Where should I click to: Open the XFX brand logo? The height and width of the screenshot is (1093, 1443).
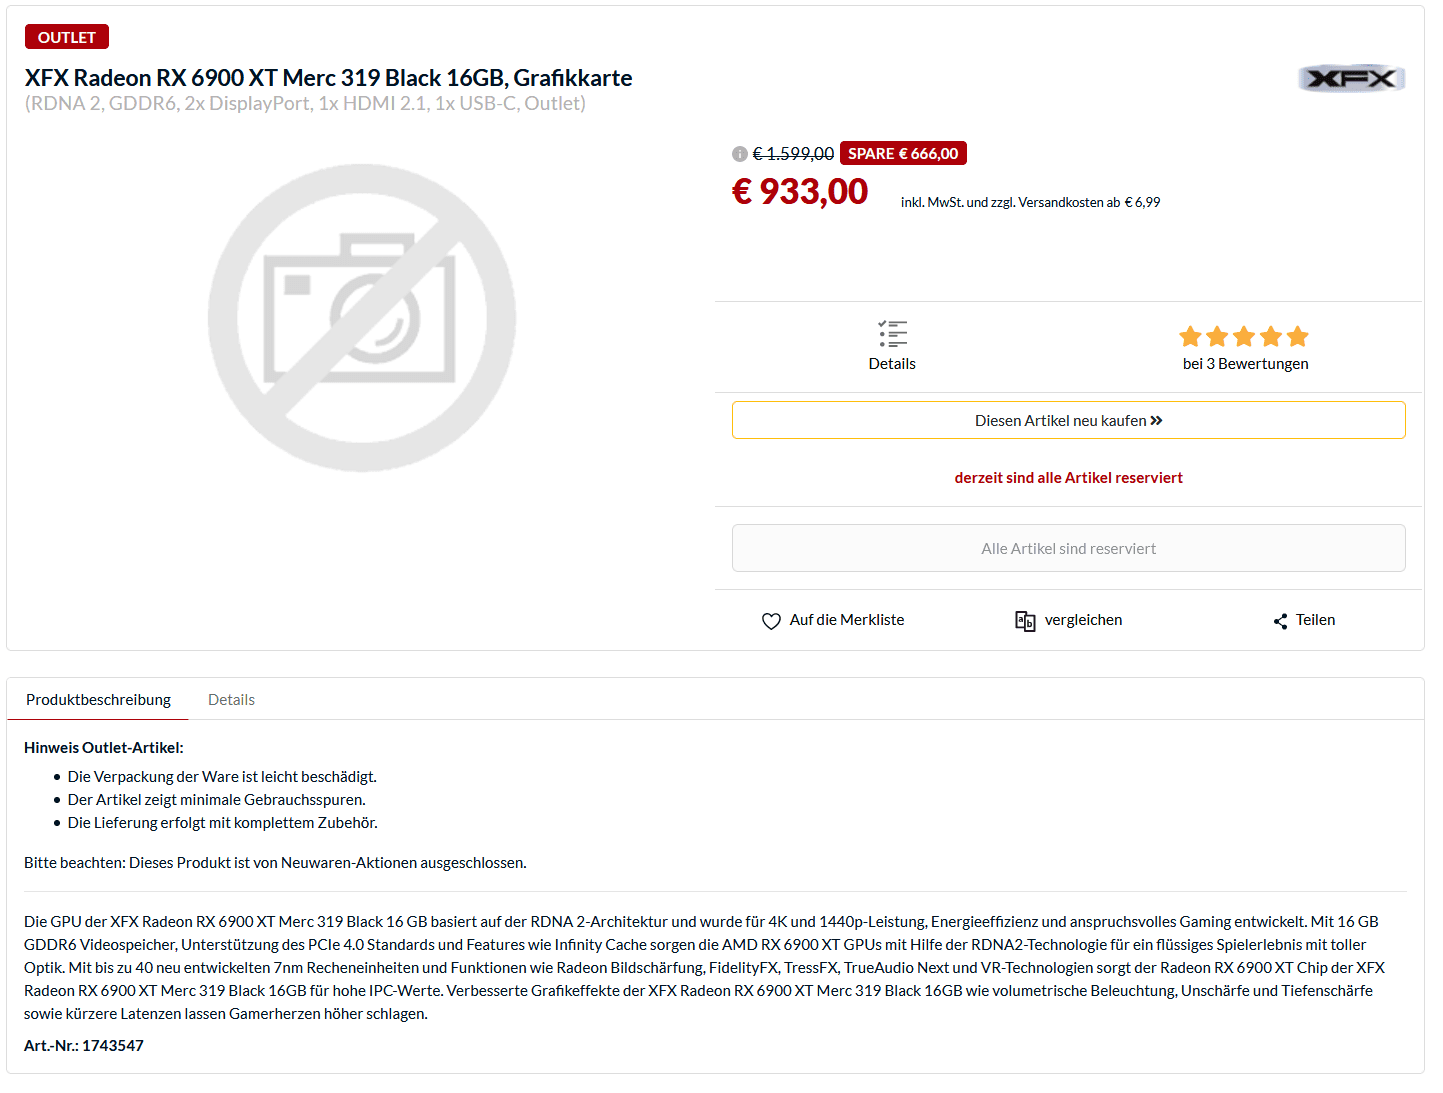[x=1351, y=78]
